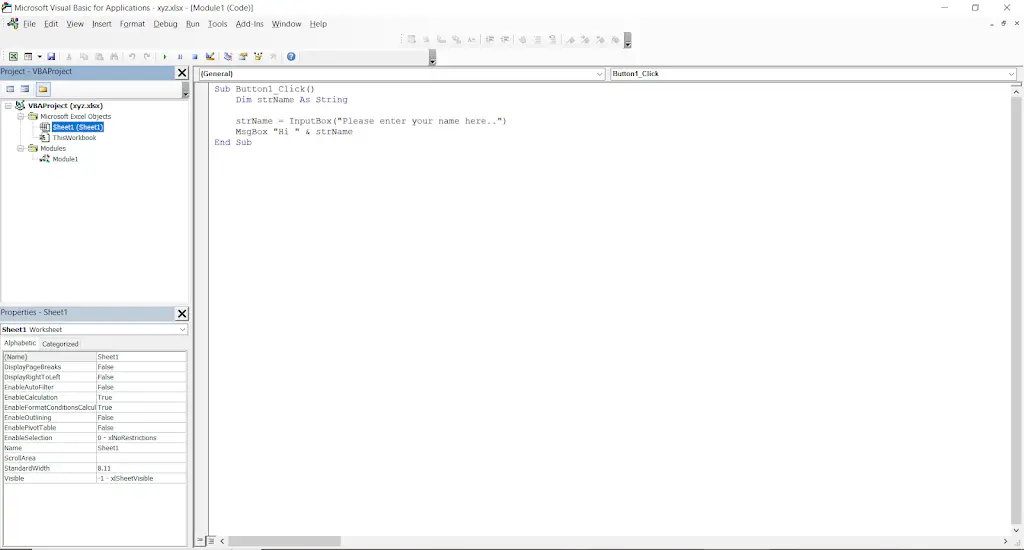The width and height of the screenshot is (1024, 550).
Task: Save the workbook with the floppy icon
Action: [51, 57]
